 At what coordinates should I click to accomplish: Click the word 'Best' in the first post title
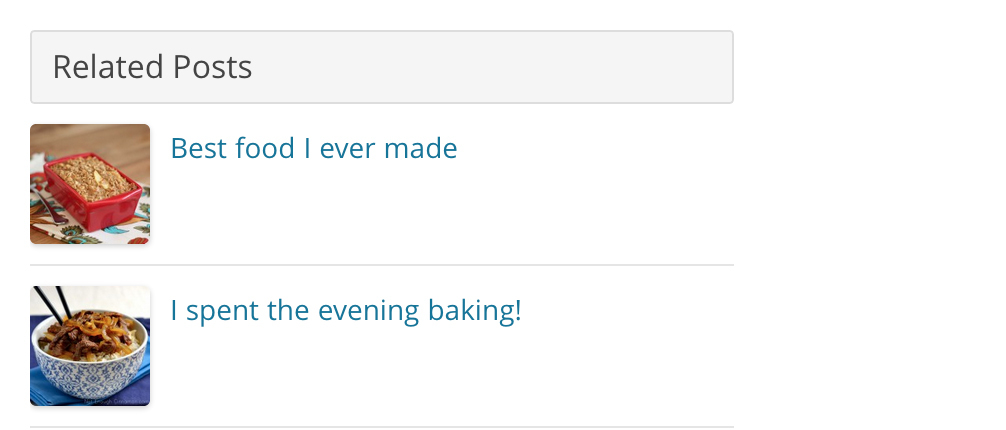pos(197,148)
